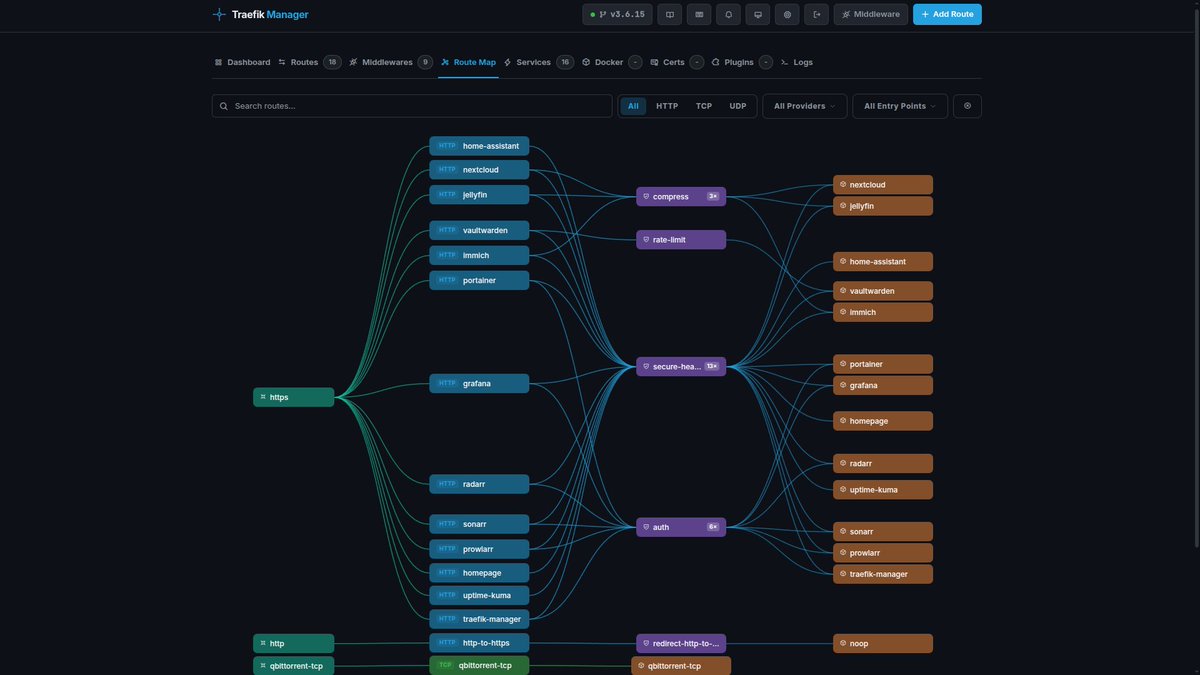Click the https entry point node

point(293,397)
